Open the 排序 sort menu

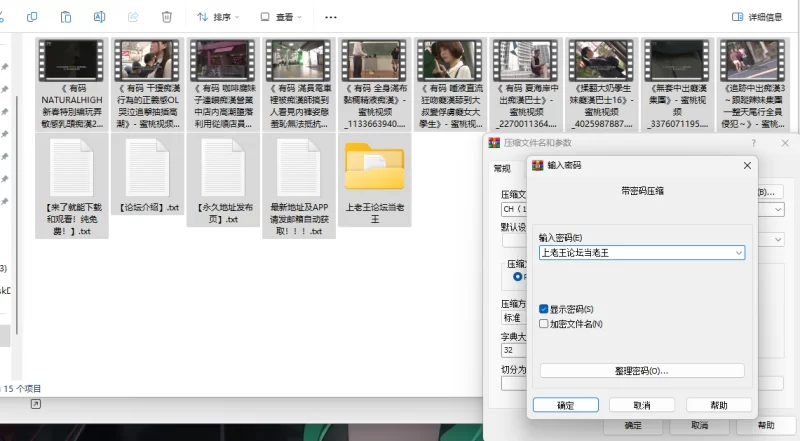coord(218,17)
